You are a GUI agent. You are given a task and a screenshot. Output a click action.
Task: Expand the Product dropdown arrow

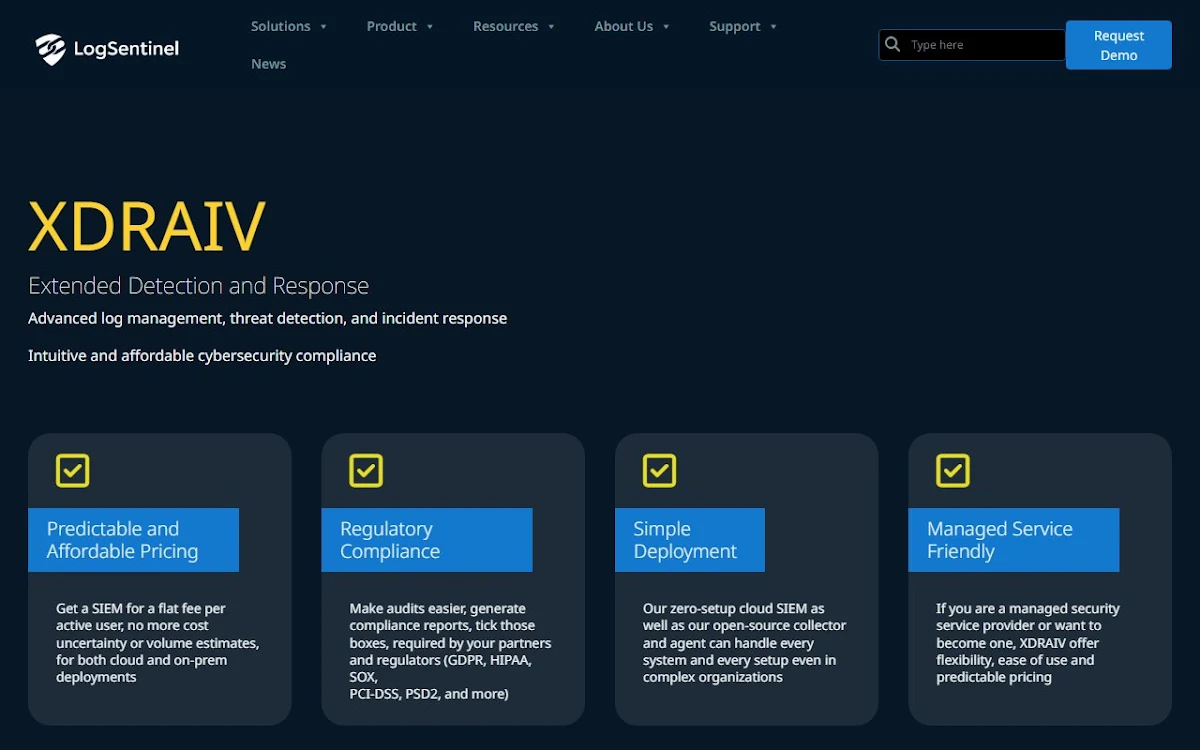pos(430,27)
